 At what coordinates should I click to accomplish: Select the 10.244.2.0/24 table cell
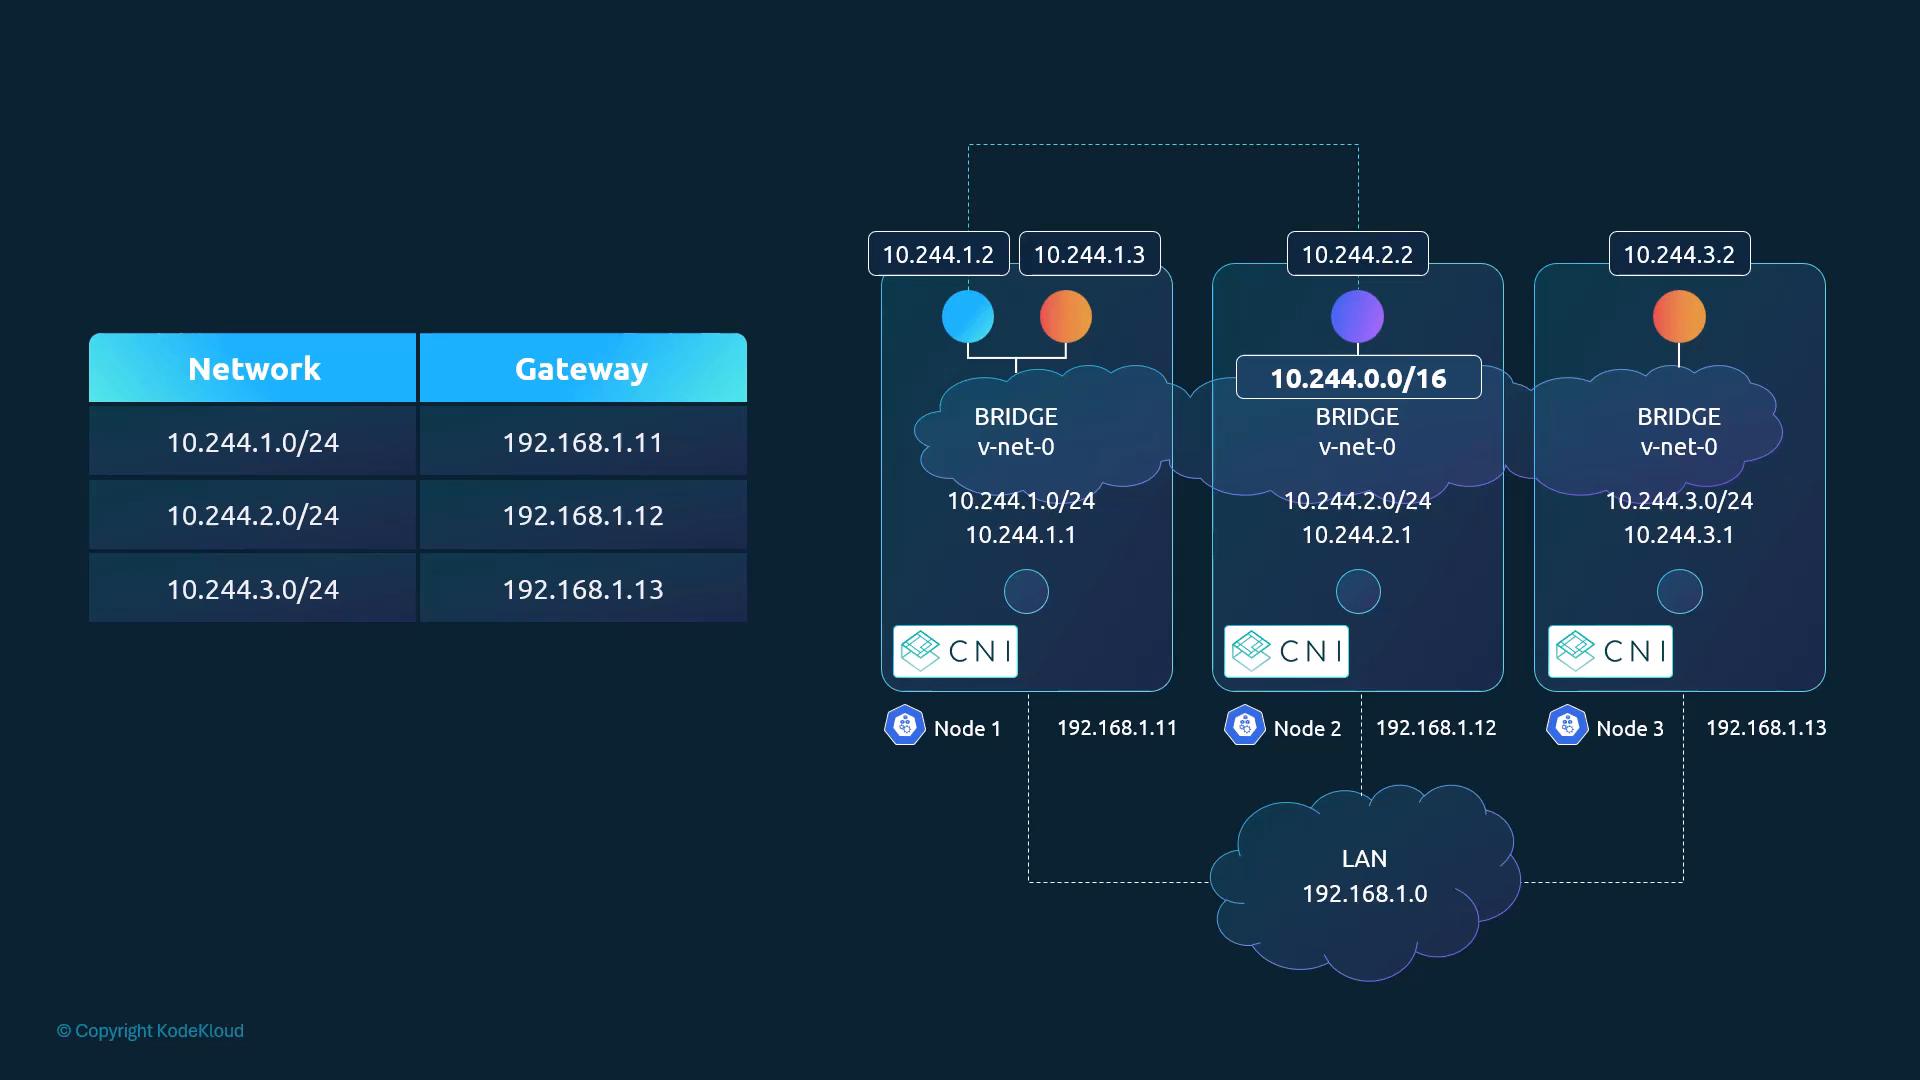pos(252,515)
